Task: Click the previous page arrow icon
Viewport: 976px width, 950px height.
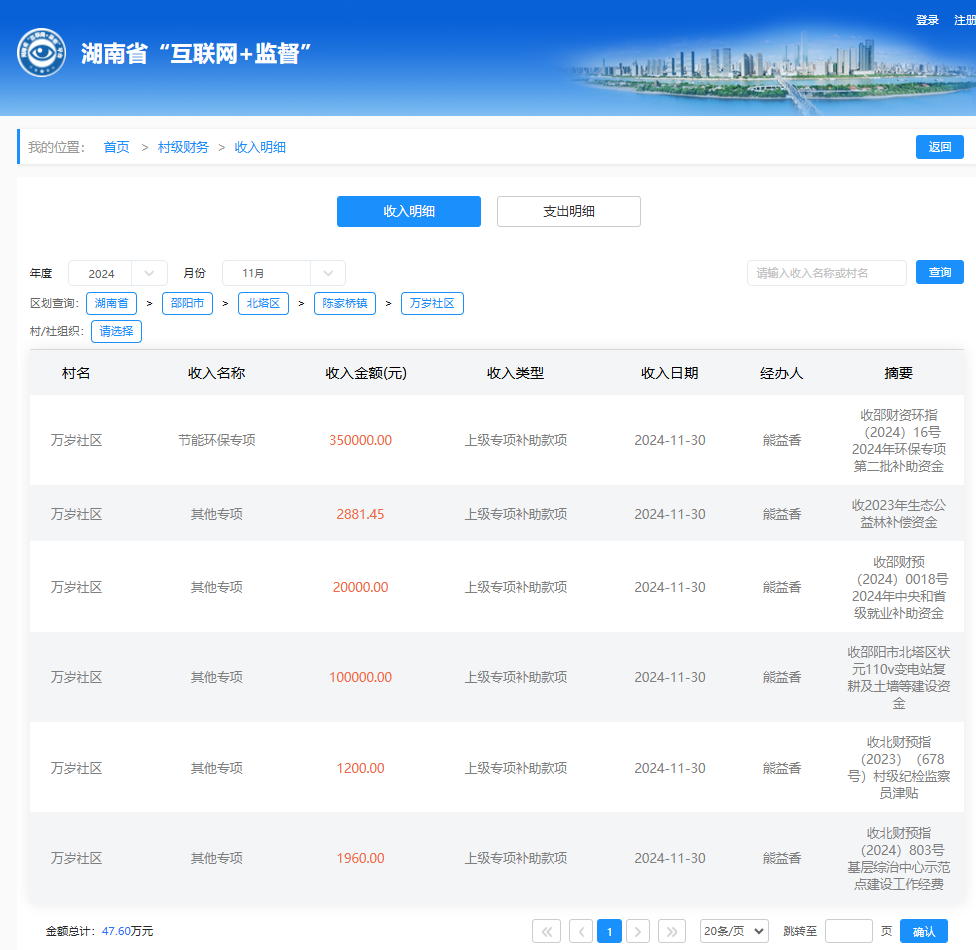Action: 581,931
